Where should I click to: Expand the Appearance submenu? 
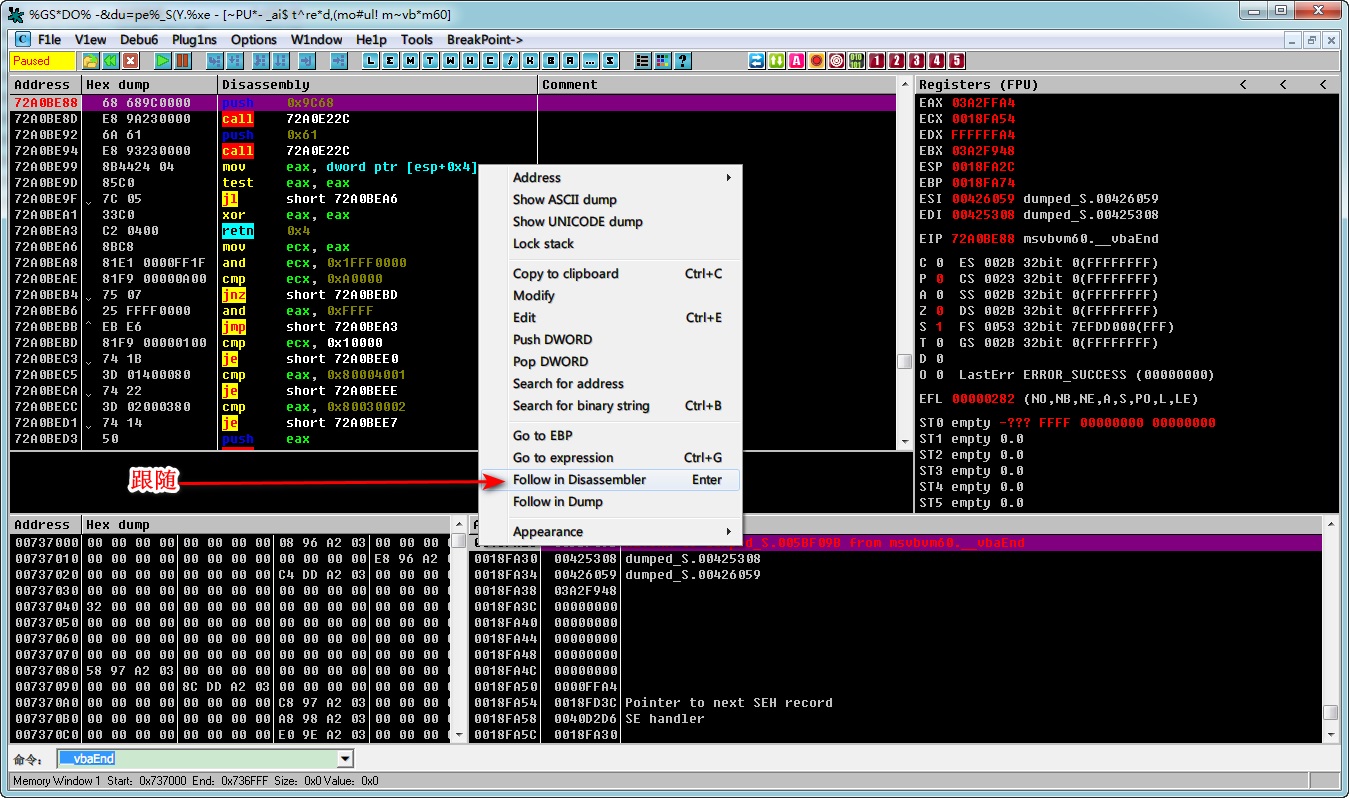click(610, 532)
